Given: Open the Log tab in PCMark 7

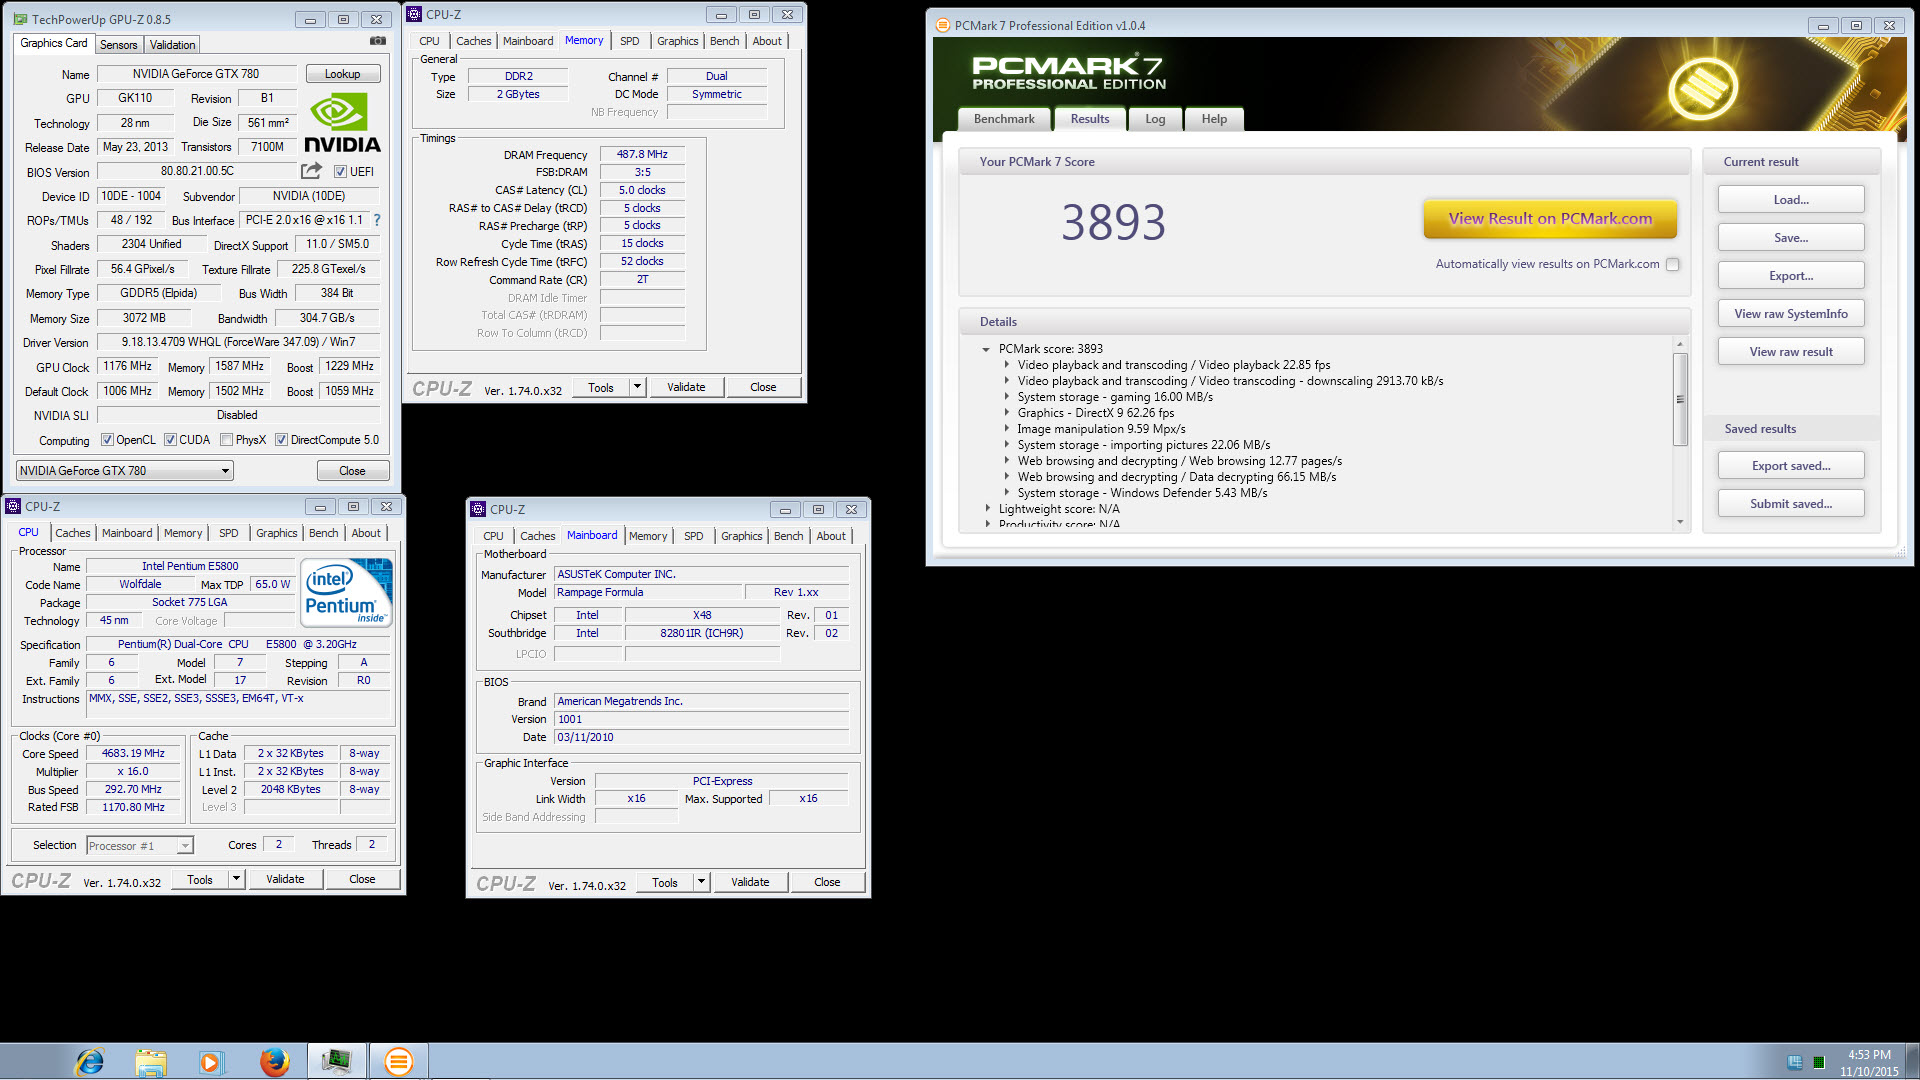Looking at the screenshot, I should tap(1155, 119).
